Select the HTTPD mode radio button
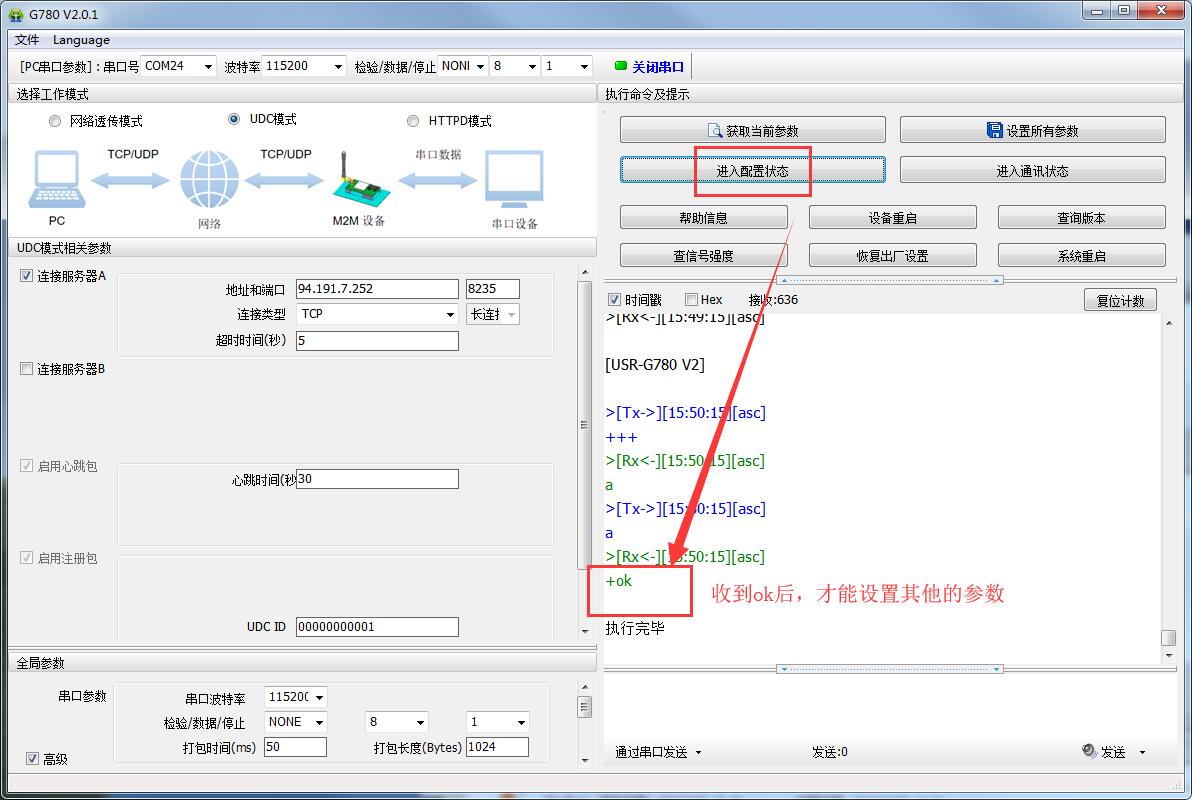The height and width of the screenshot is (800, 1192). 413,121
